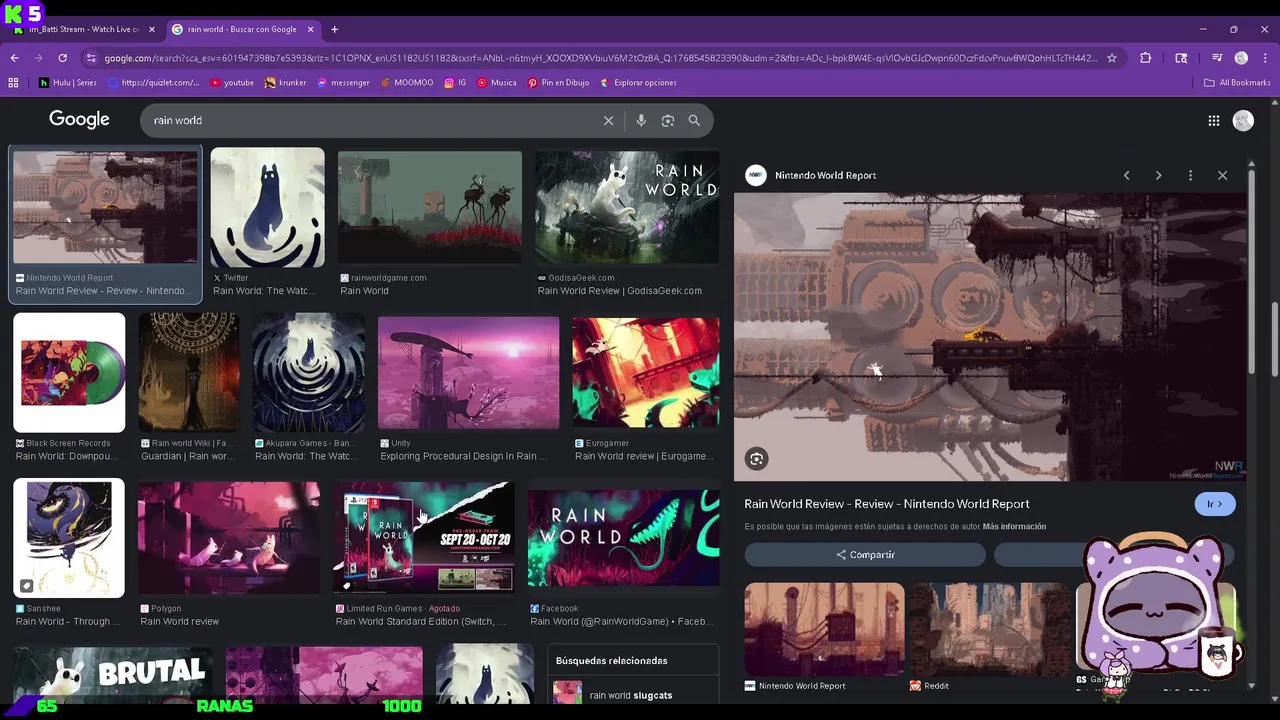Open the Hulu Series bookmark
The width and height of the screenshot is (1280, 720).
coord(67,83)
